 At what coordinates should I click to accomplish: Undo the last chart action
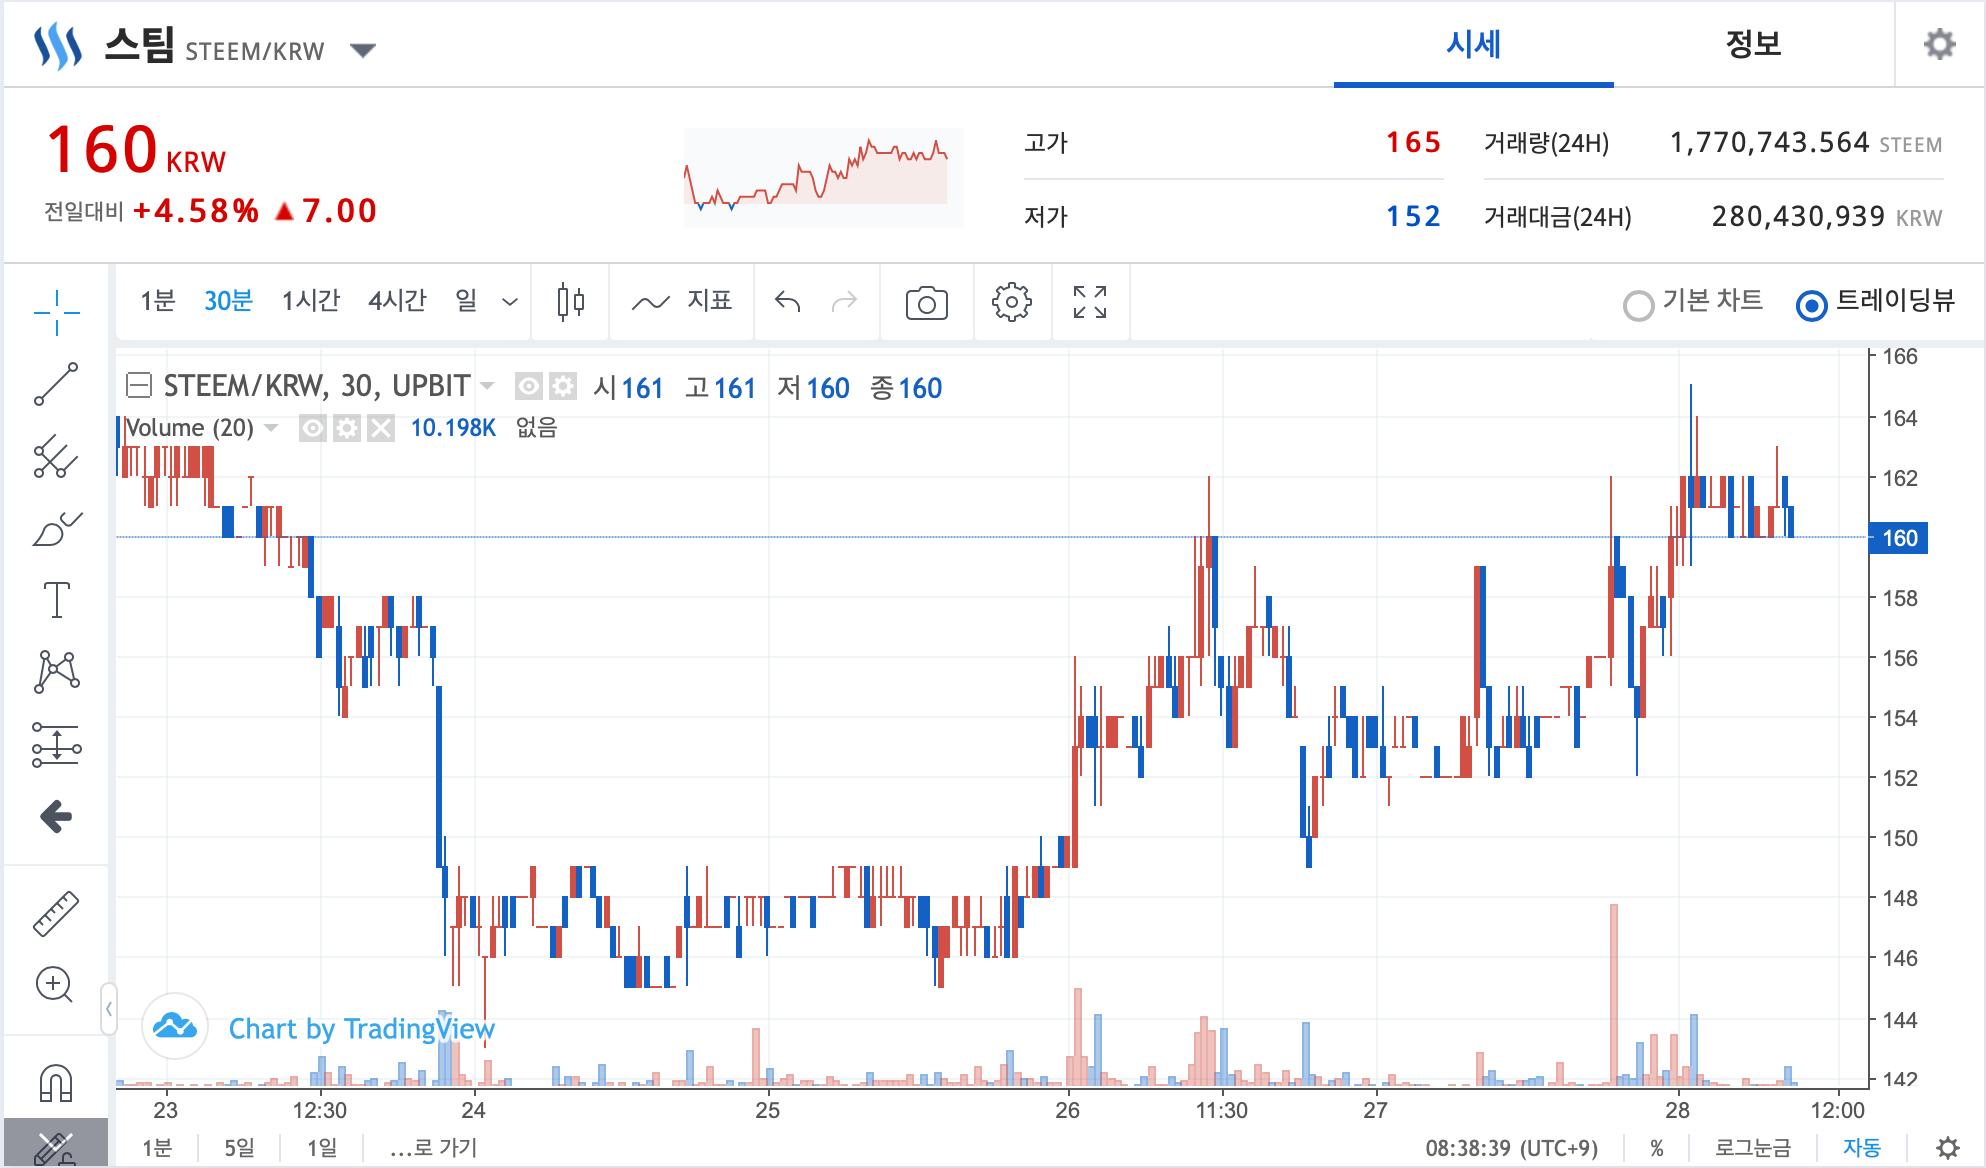(788, 301)
